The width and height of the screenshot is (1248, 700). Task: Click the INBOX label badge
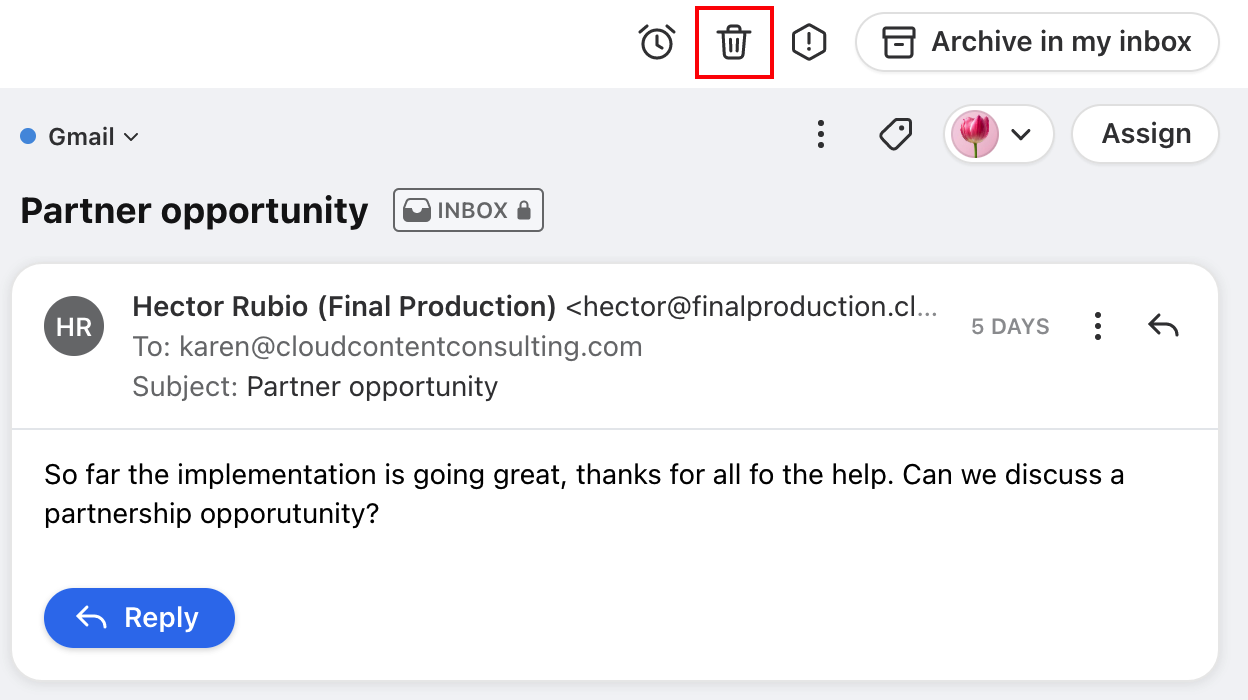coord(467,211)
